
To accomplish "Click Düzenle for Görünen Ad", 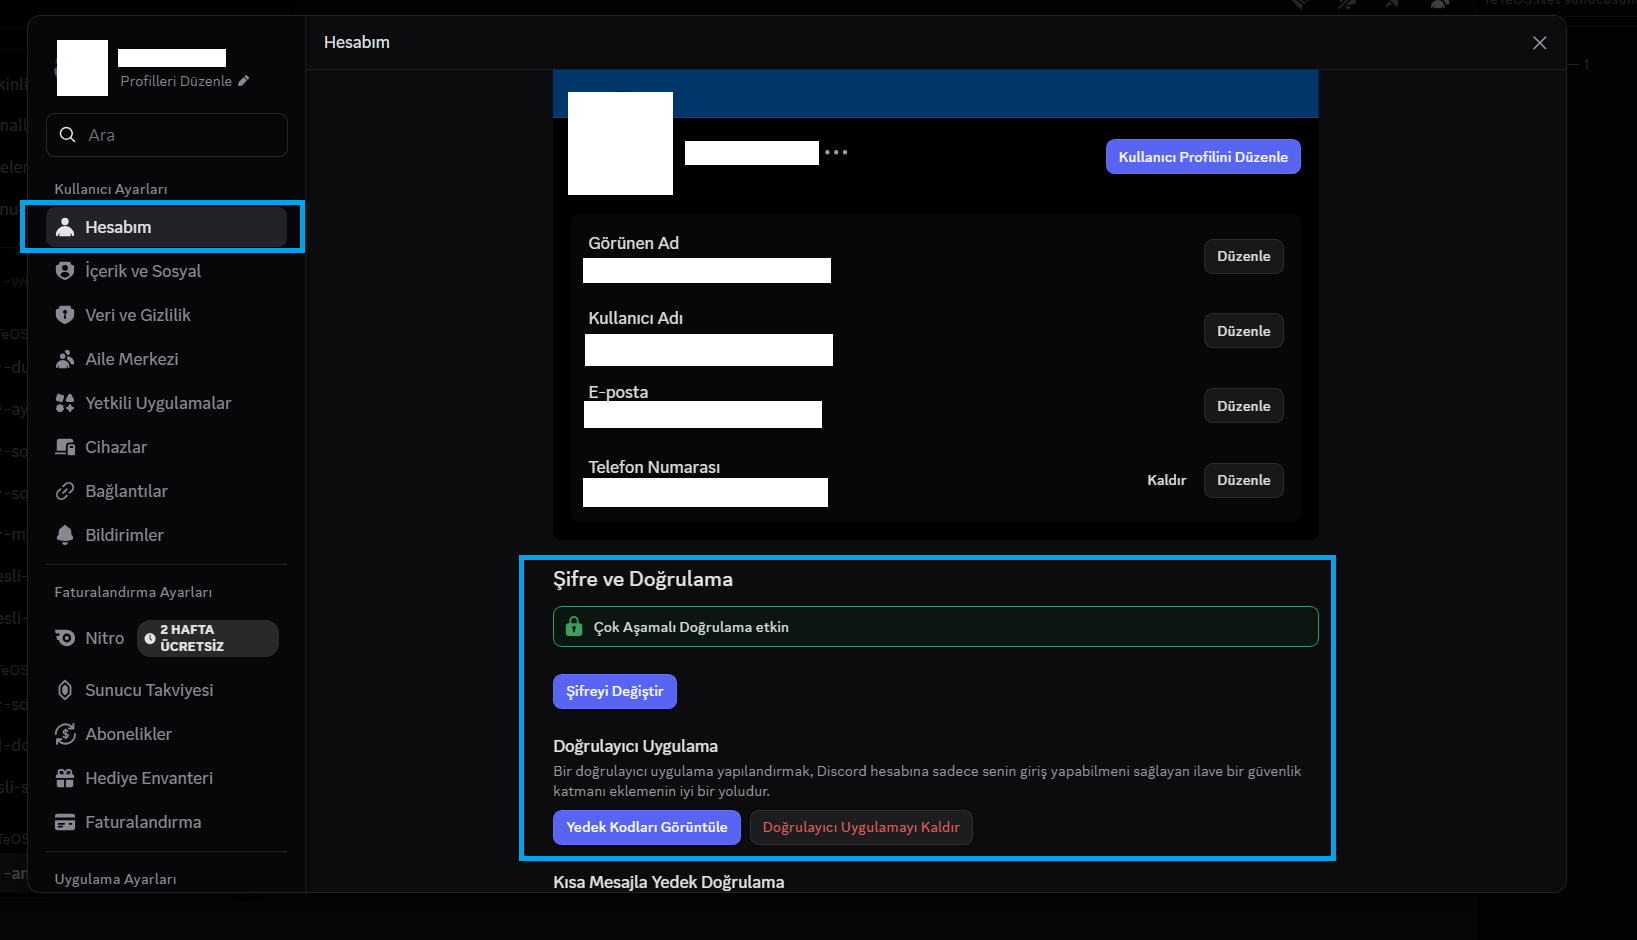I will click(1243, 256).
